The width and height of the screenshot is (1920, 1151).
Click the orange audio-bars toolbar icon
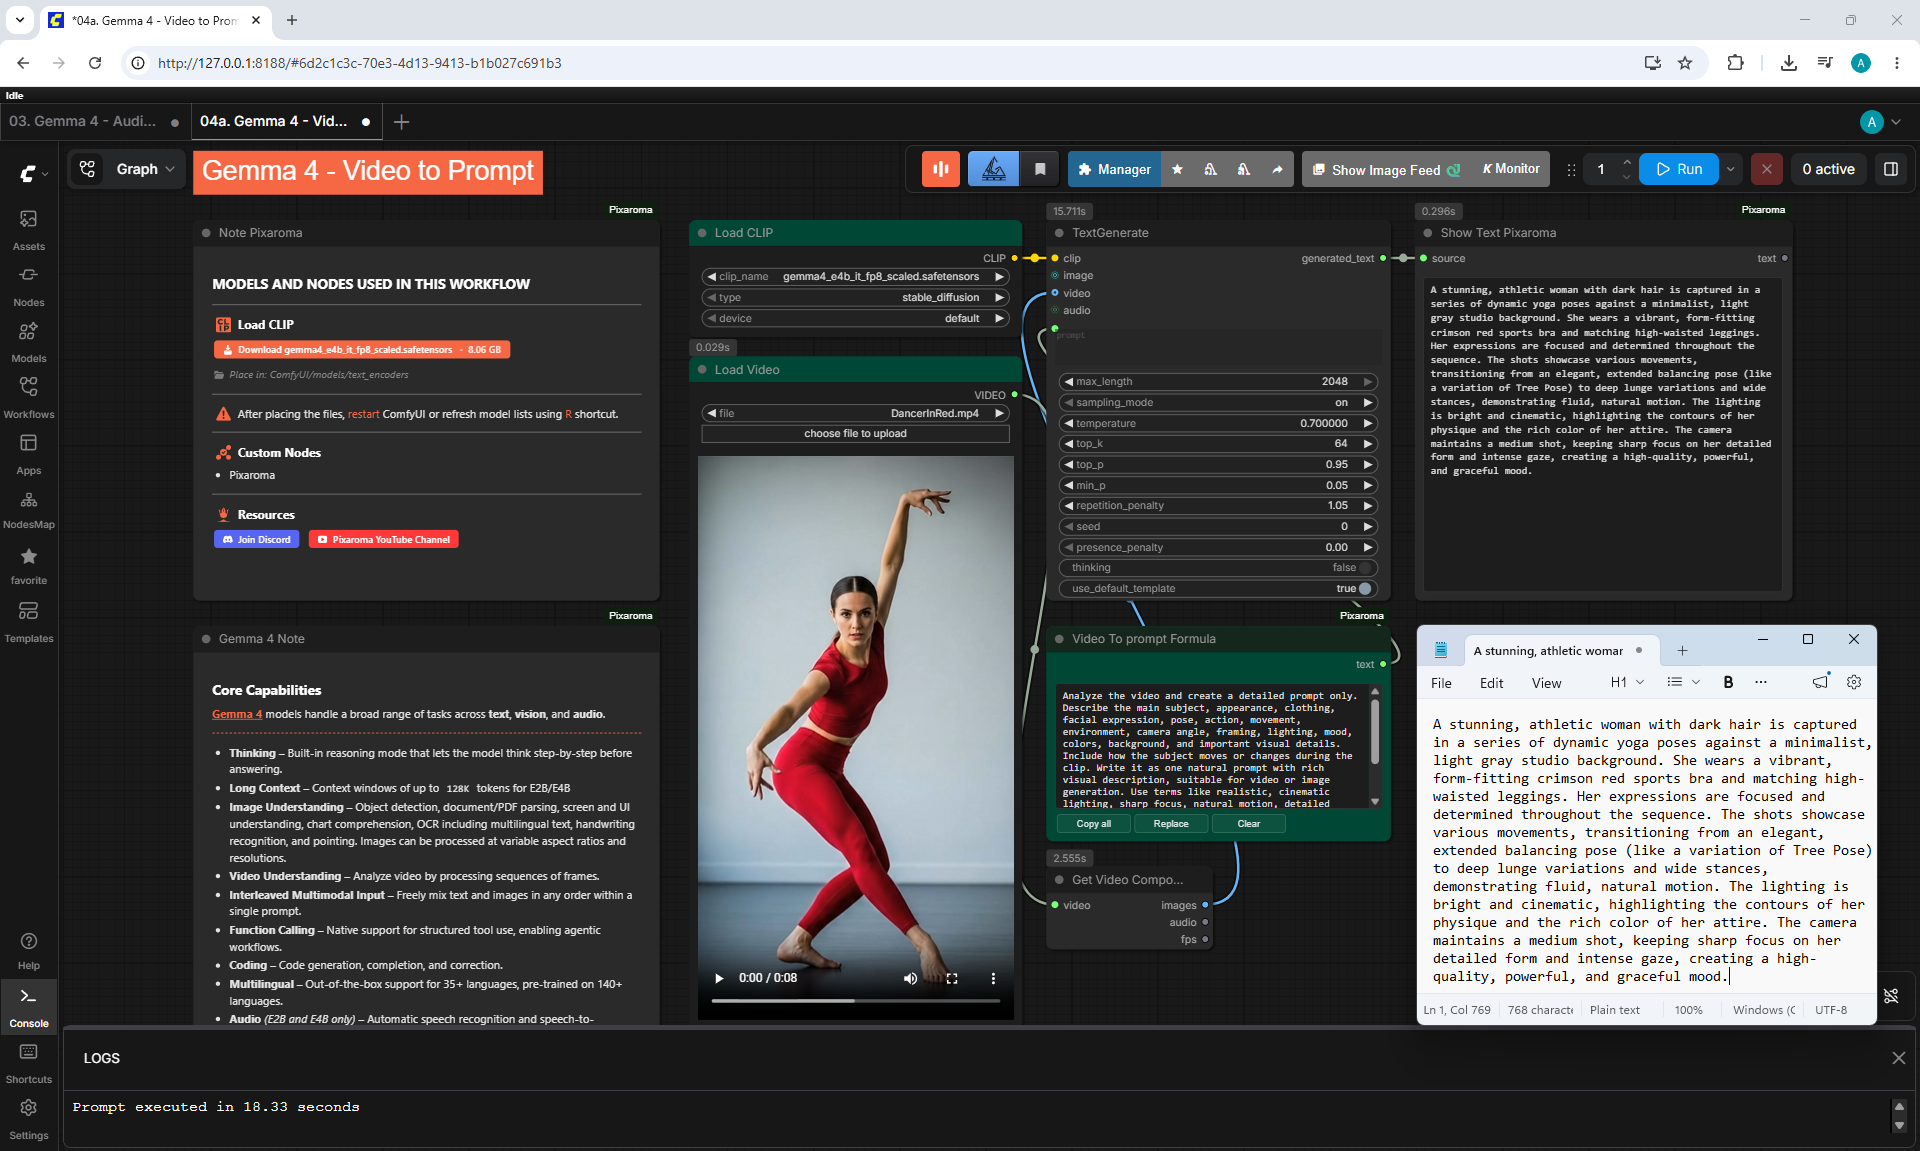coord(941,169)
